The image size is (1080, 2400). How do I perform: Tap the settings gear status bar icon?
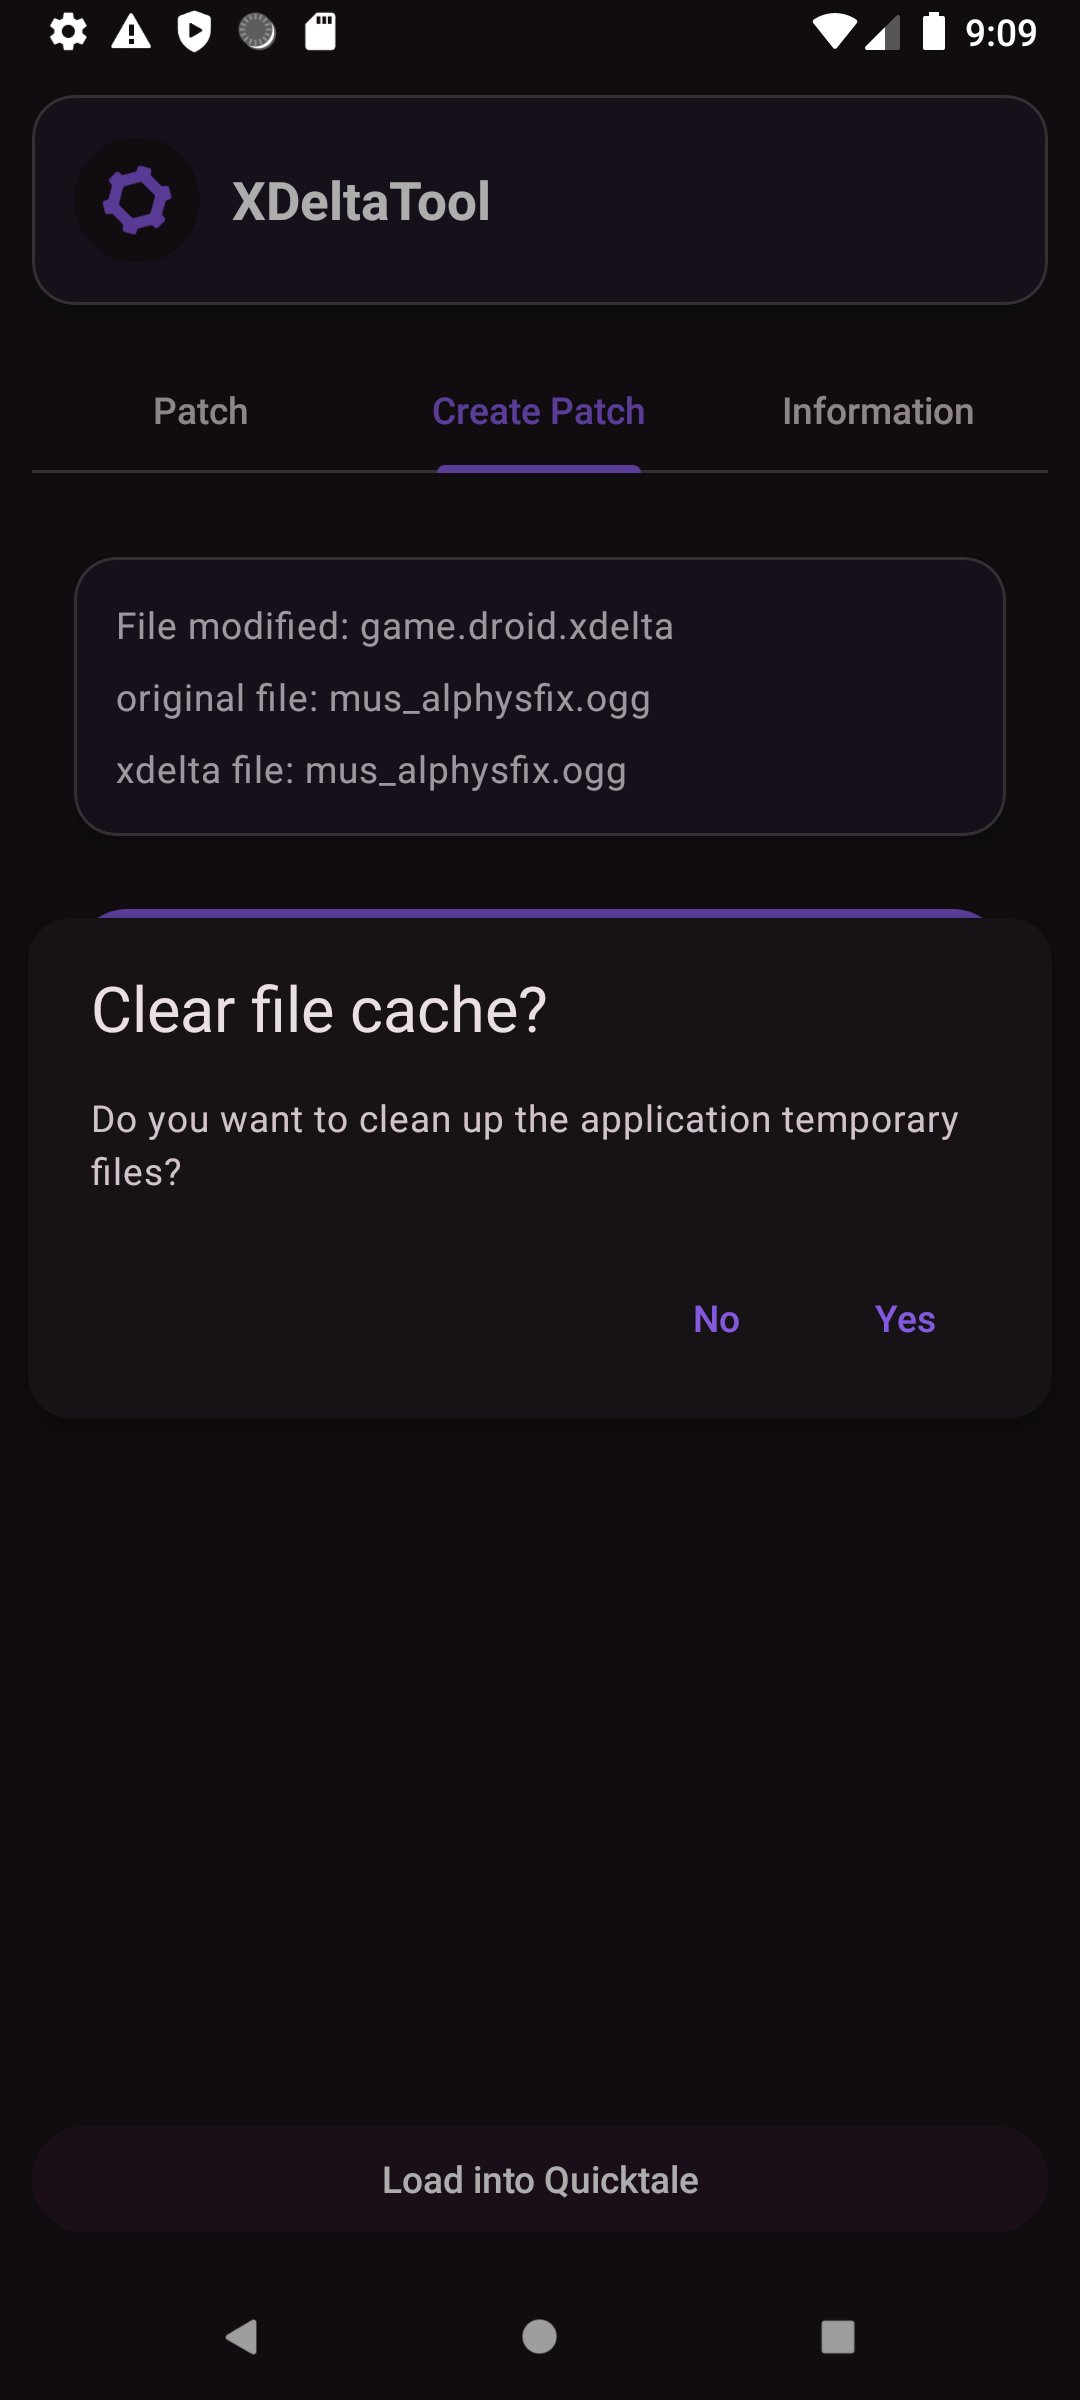pyautogui.click(x=68, y=32)
